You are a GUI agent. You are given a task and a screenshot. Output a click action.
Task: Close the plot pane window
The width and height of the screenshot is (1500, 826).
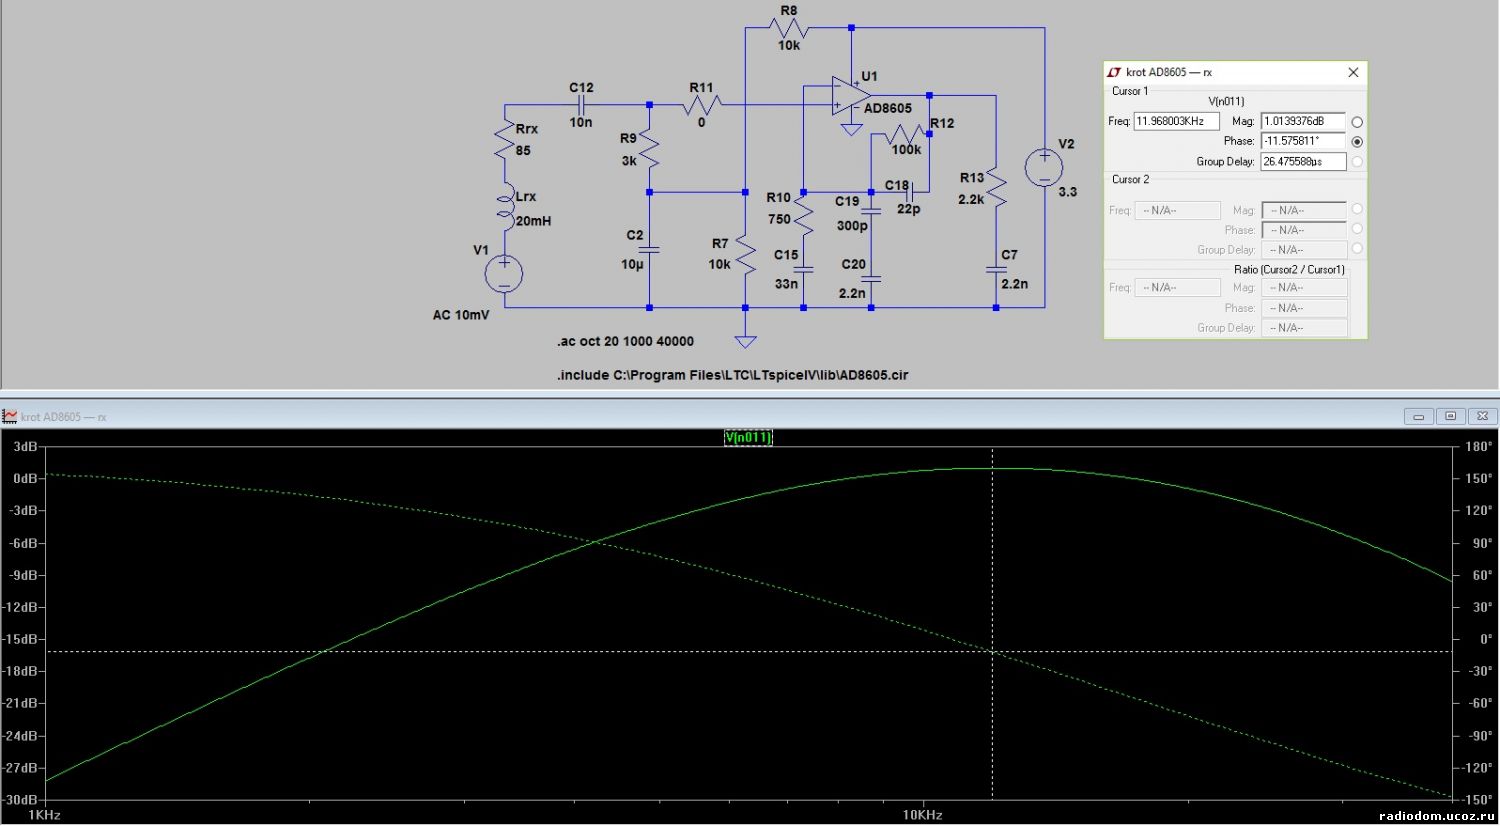tap(1482, 416)
